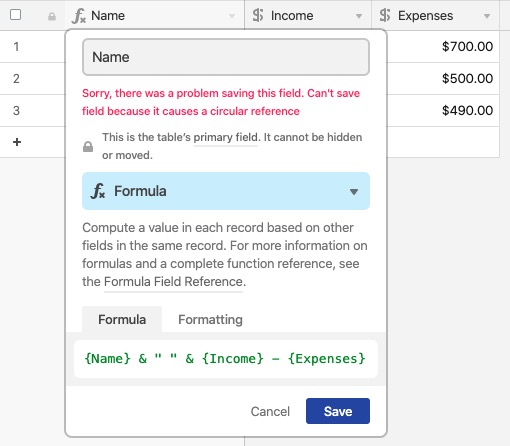The image size is (510, 446).
Task: Open the Expenses column dropdown arrow
Action: (487, 16)
